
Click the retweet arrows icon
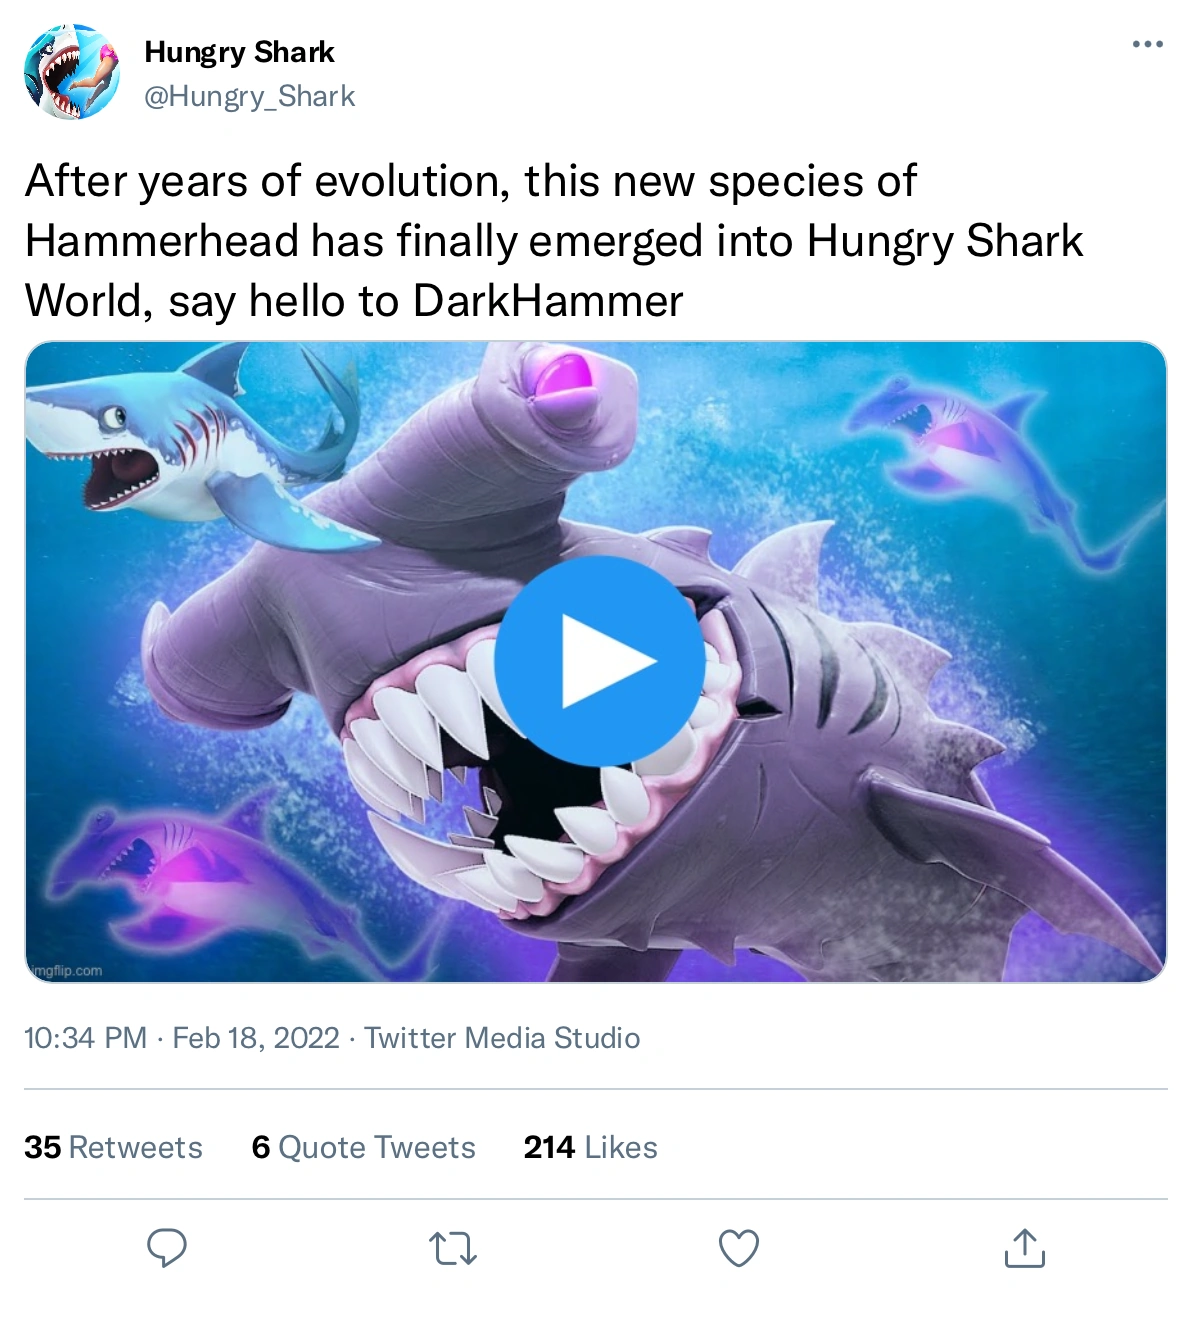452,1248
